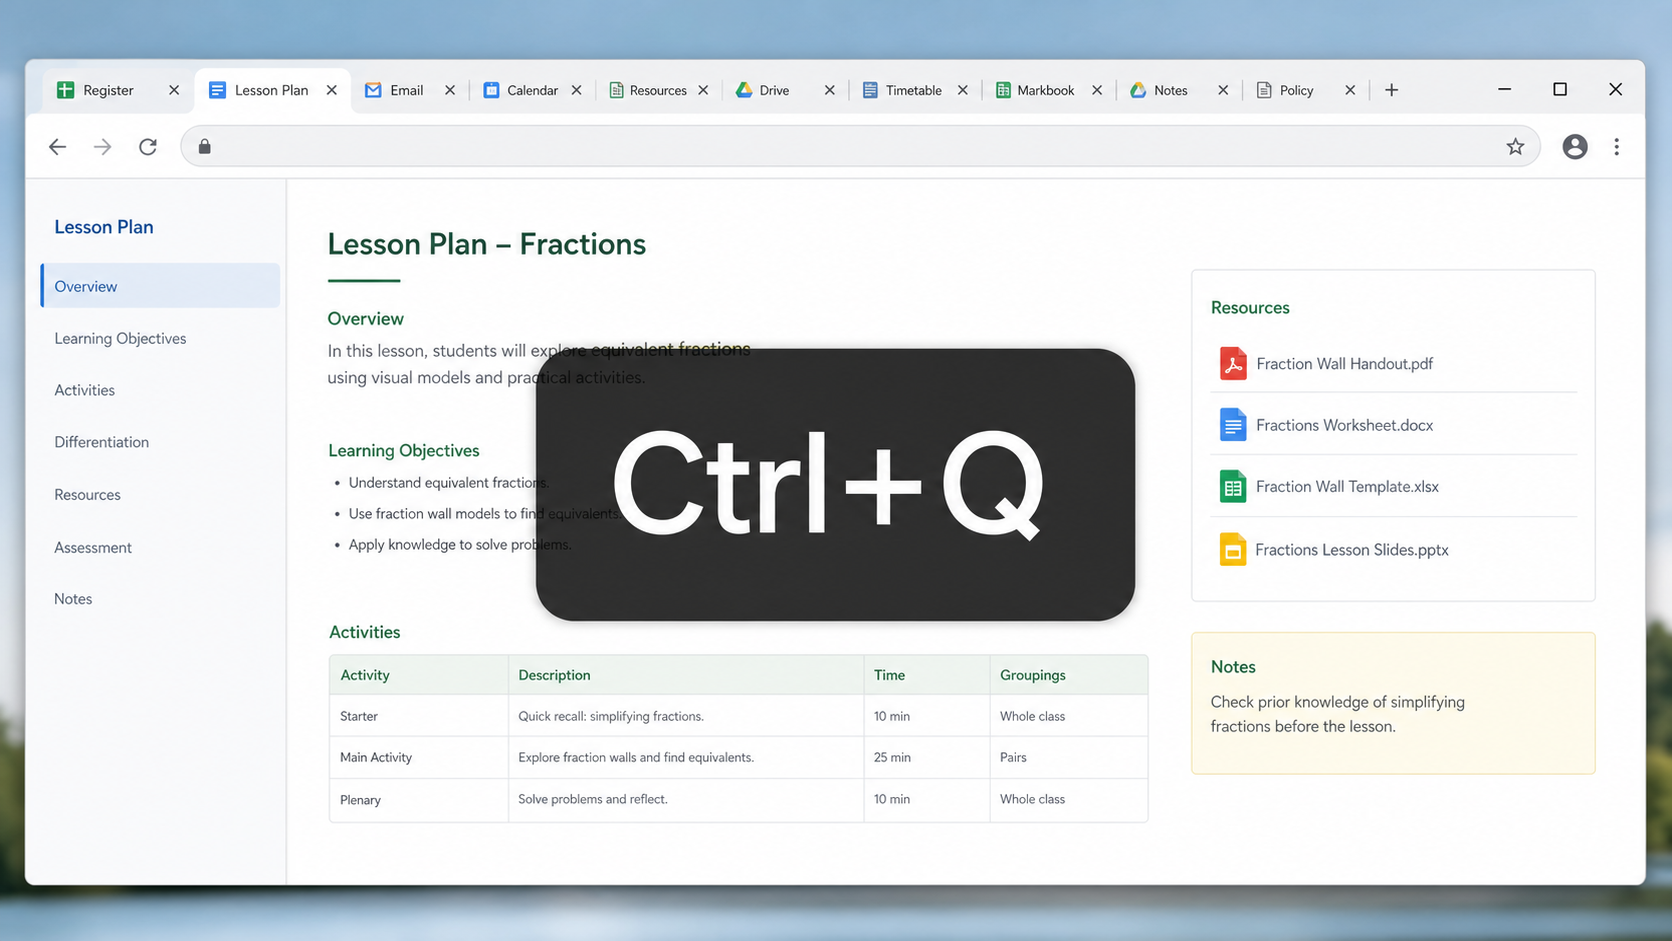Open a new tab with the plus button
The width and height of the screenshot is (1672, 941).
pos(1391,90)
